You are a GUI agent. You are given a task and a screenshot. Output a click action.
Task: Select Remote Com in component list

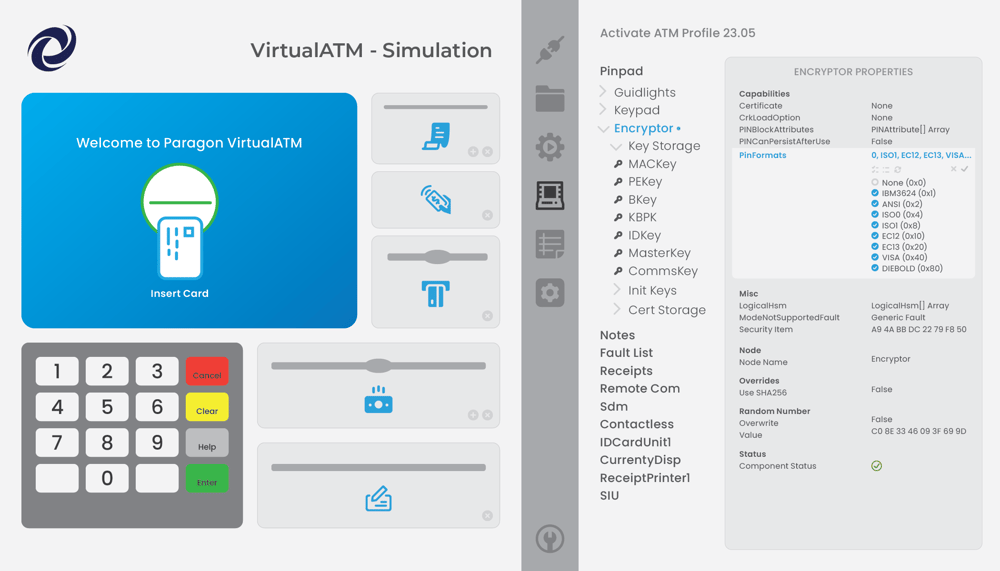pos(640,389)
